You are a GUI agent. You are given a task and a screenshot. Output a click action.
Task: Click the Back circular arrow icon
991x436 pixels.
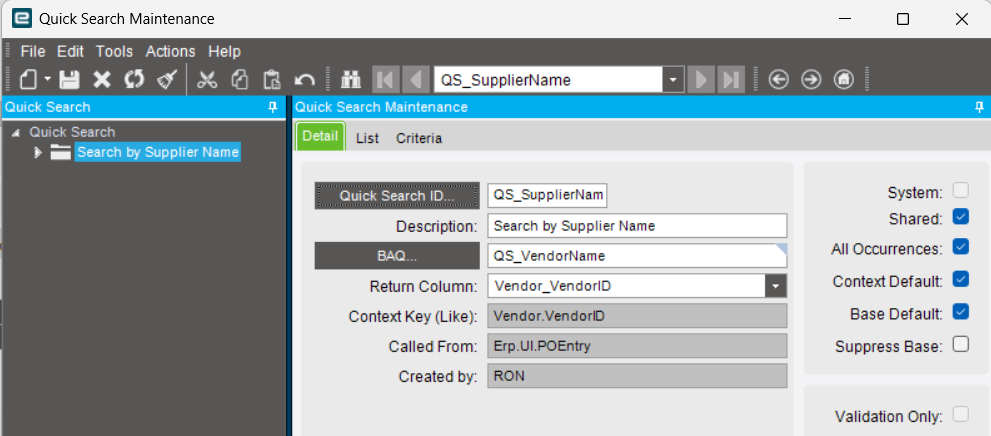[x=778, y=80]
